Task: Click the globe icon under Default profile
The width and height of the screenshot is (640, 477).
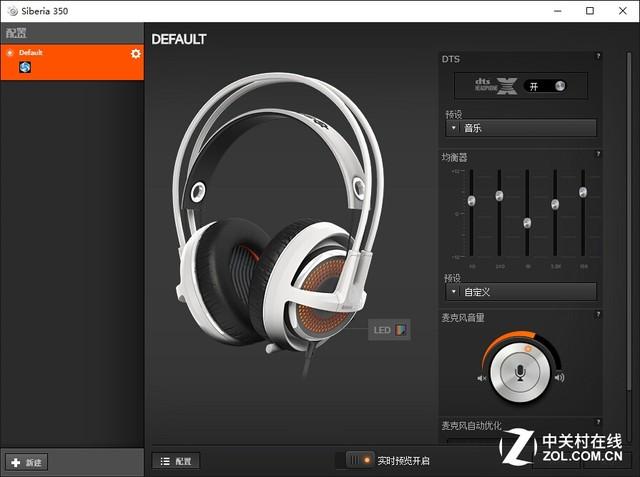Action: (x=25, y=67)
